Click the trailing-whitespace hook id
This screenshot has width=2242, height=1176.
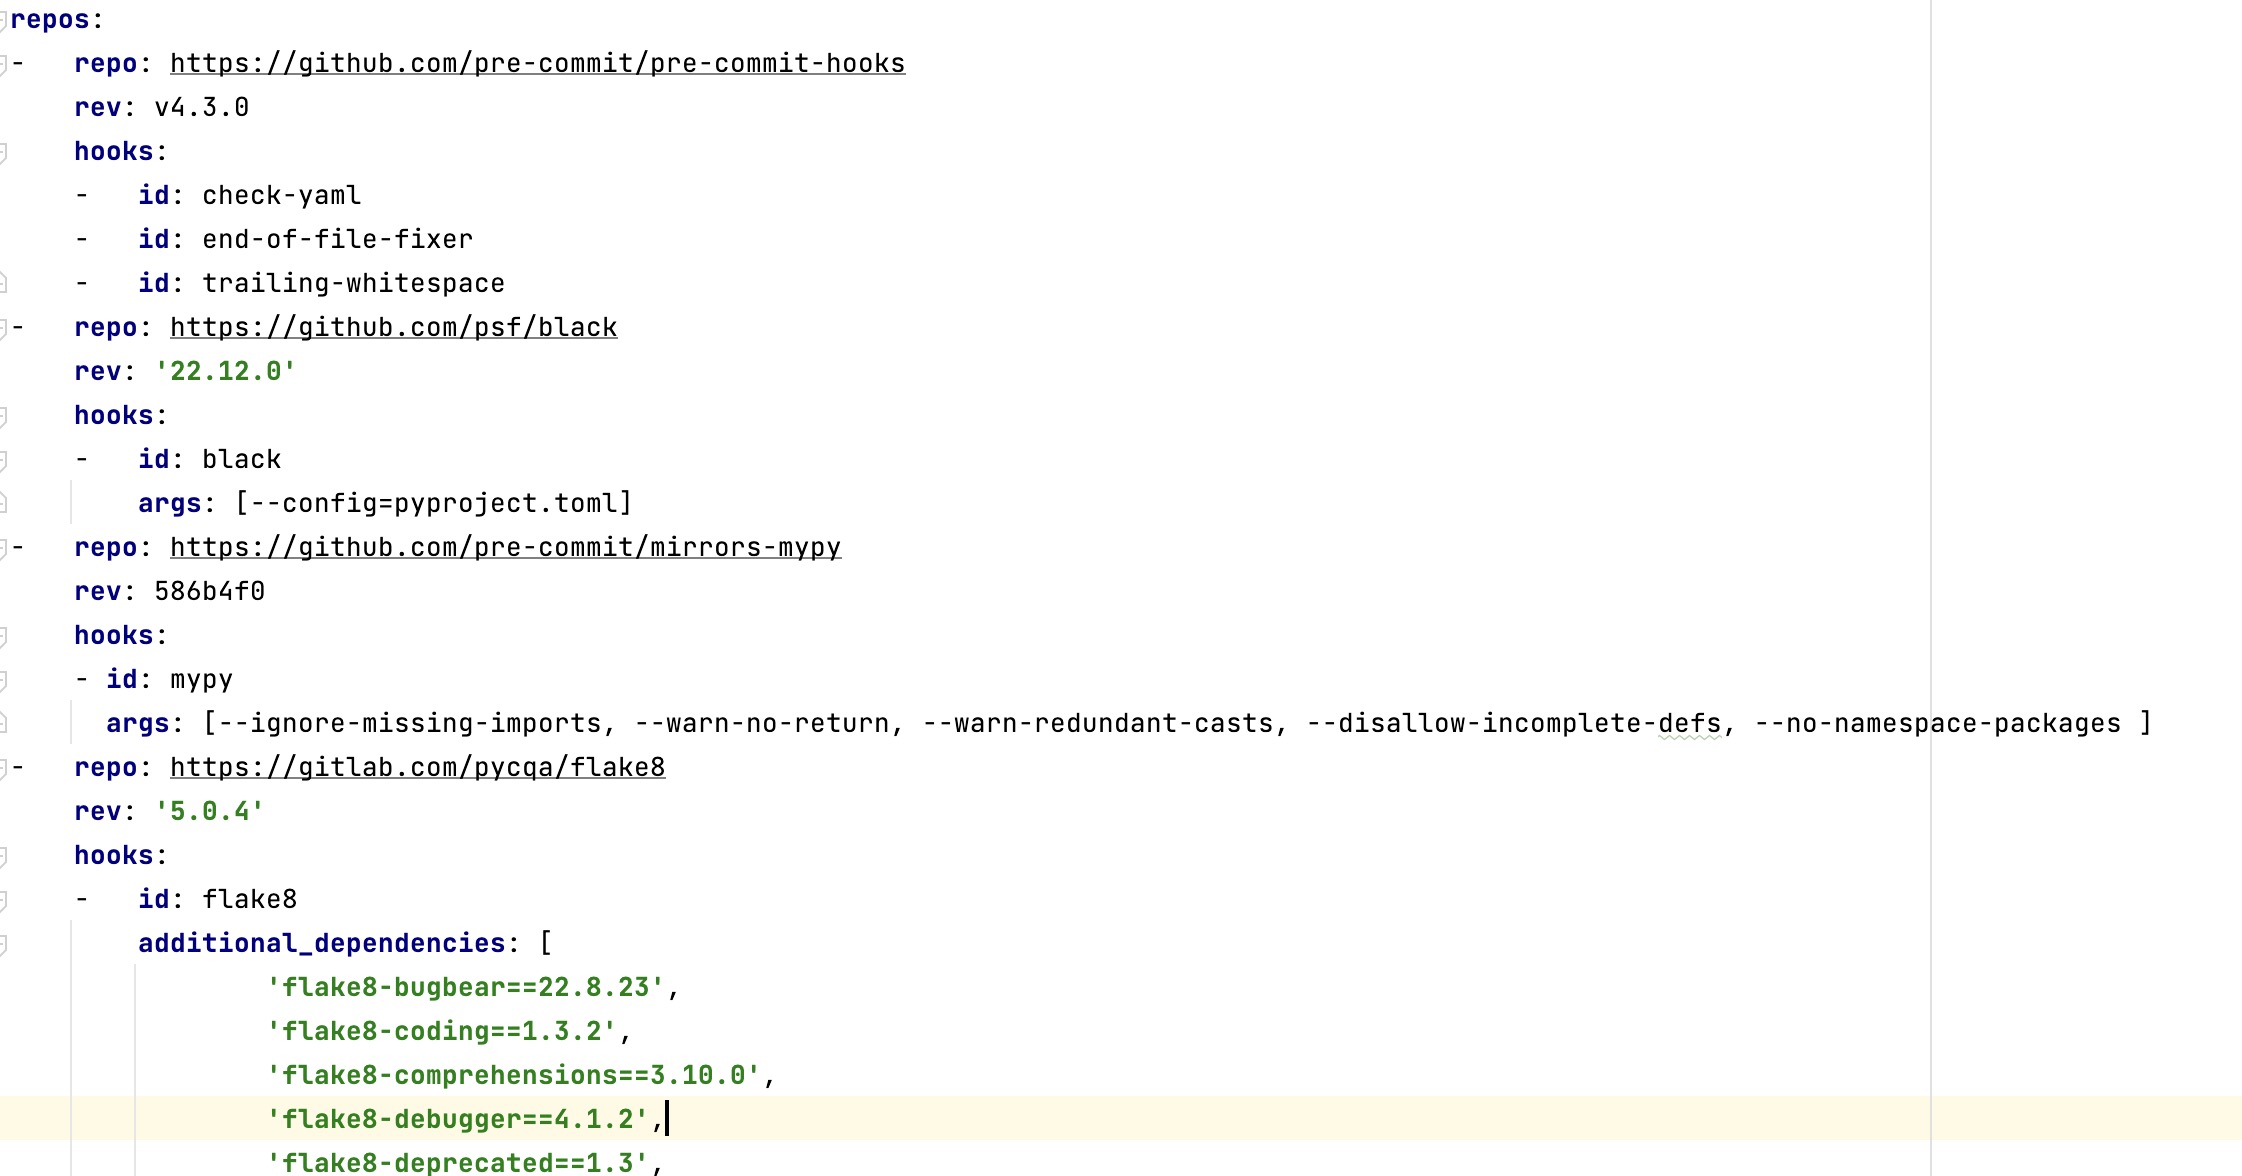pyautogui.click(x=353, y=284)
